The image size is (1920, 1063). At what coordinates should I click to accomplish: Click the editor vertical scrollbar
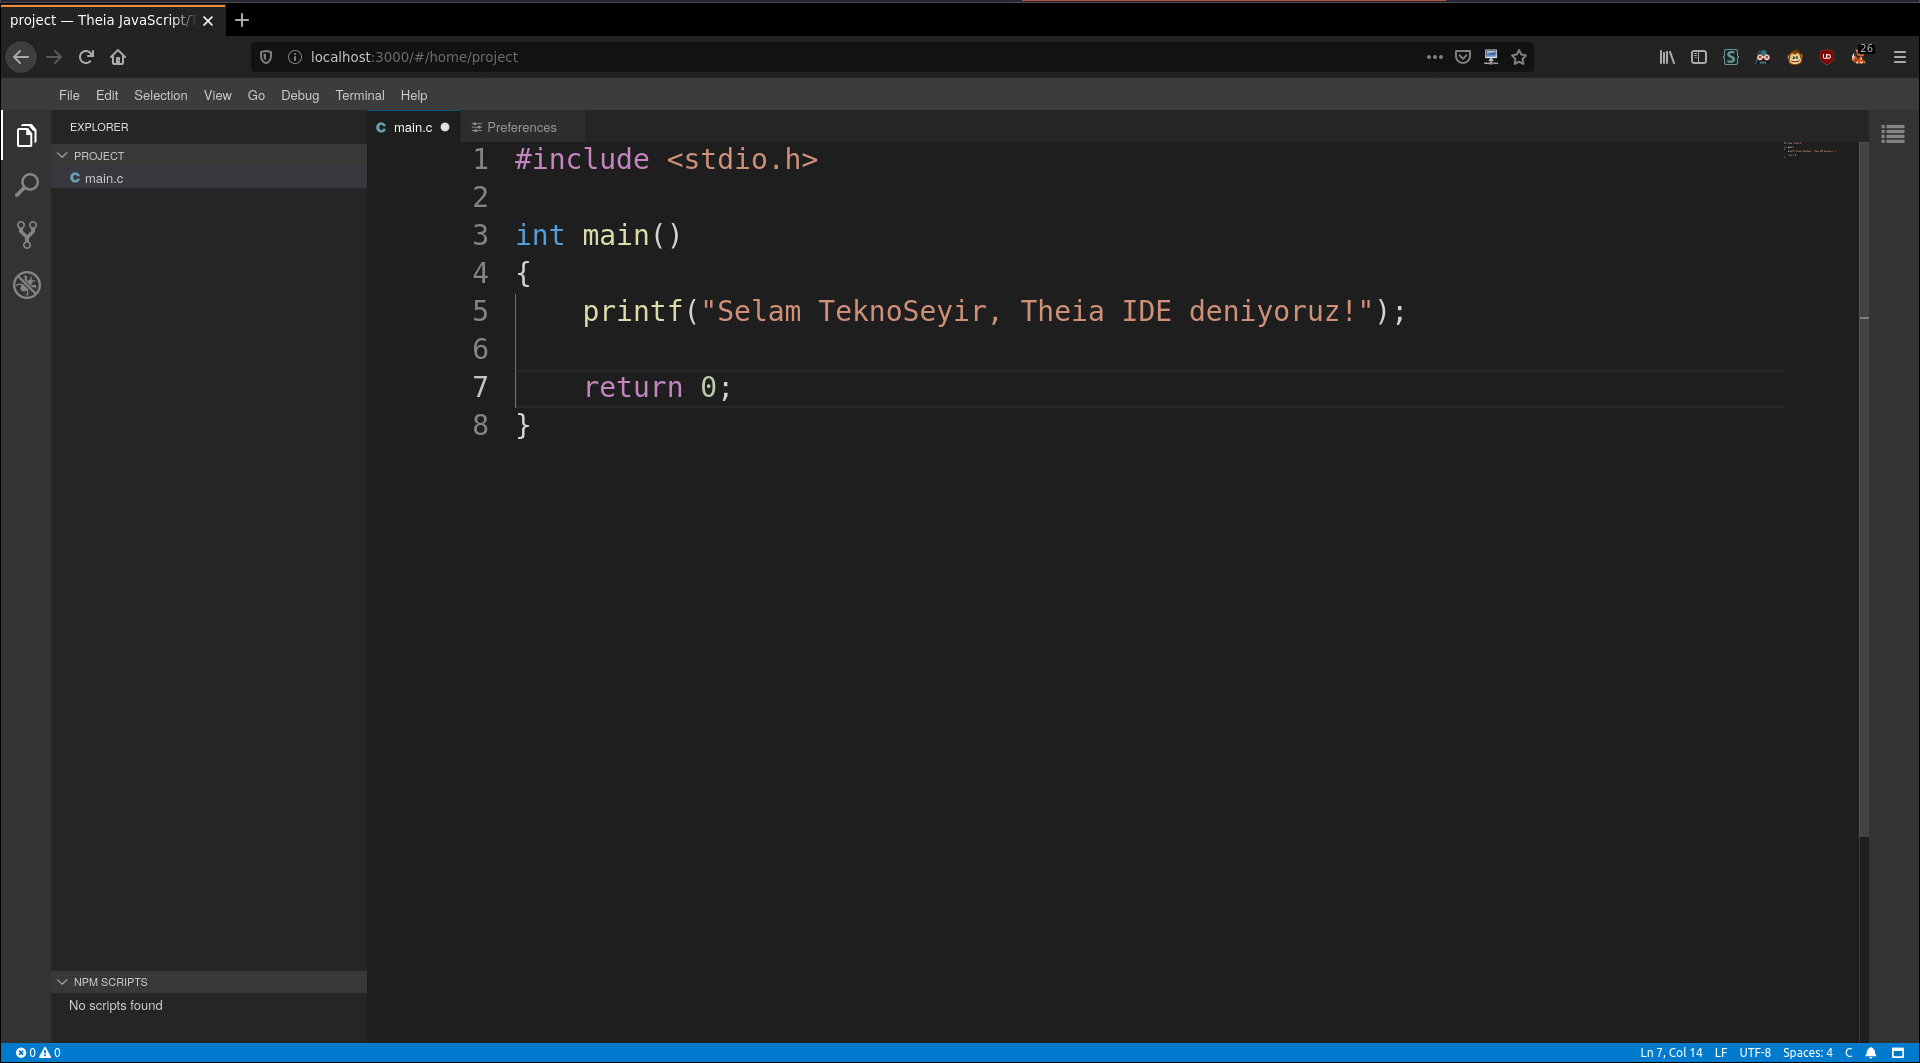pos(1864,490)
